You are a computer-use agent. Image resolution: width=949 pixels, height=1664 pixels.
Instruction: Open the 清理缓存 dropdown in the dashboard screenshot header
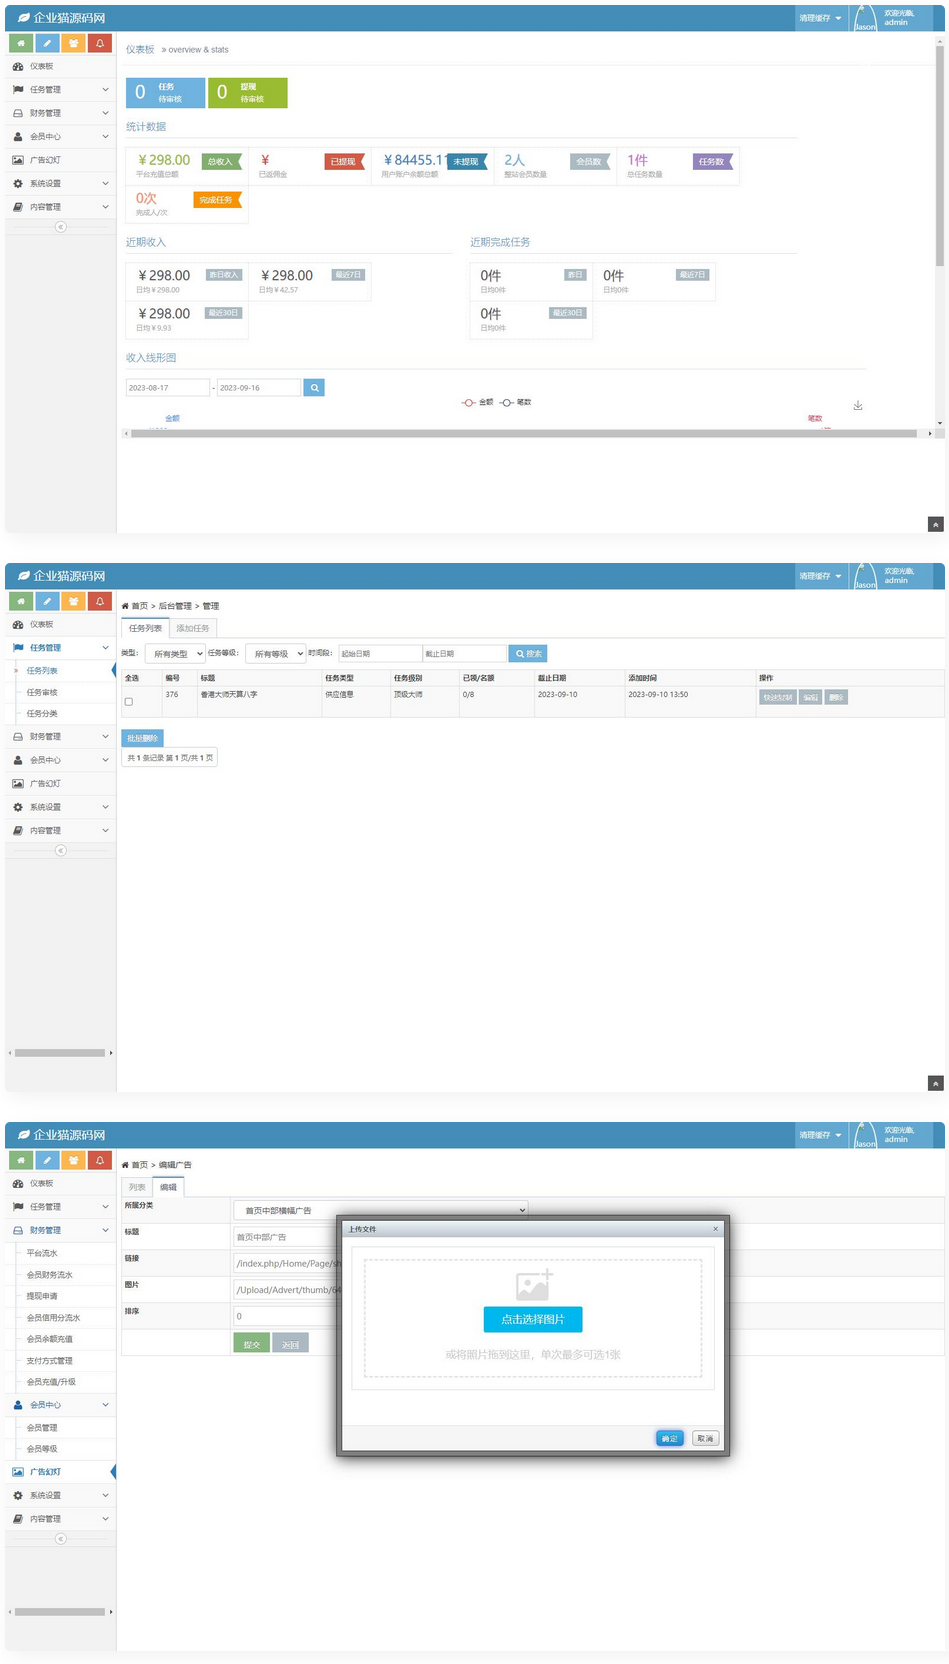click(820, 18)
